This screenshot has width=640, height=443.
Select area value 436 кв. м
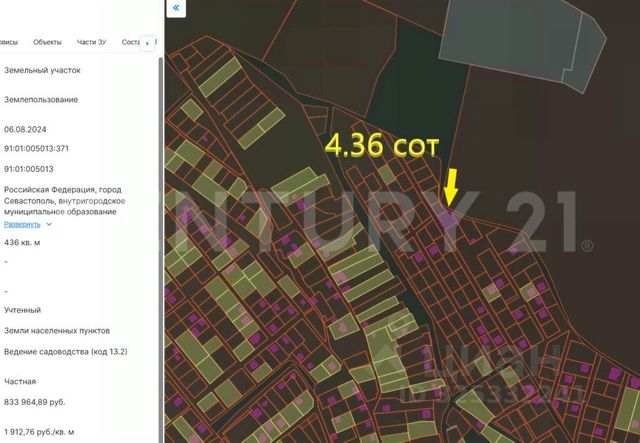coord(22,243)
